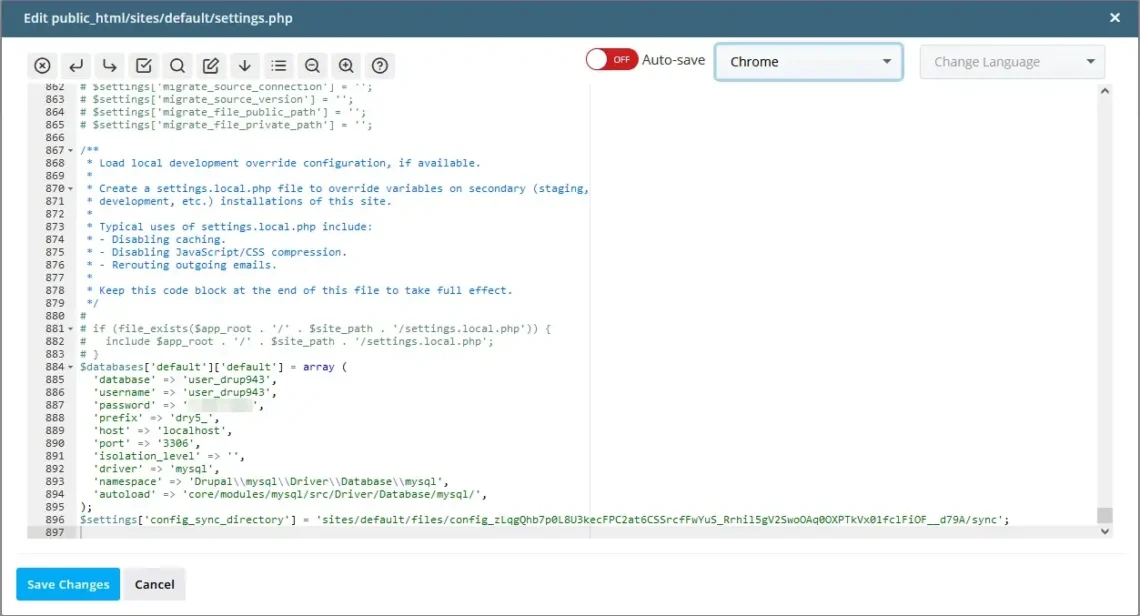
Task: Open the Chrome dropdown menu
Action: [x=808, y=61]
